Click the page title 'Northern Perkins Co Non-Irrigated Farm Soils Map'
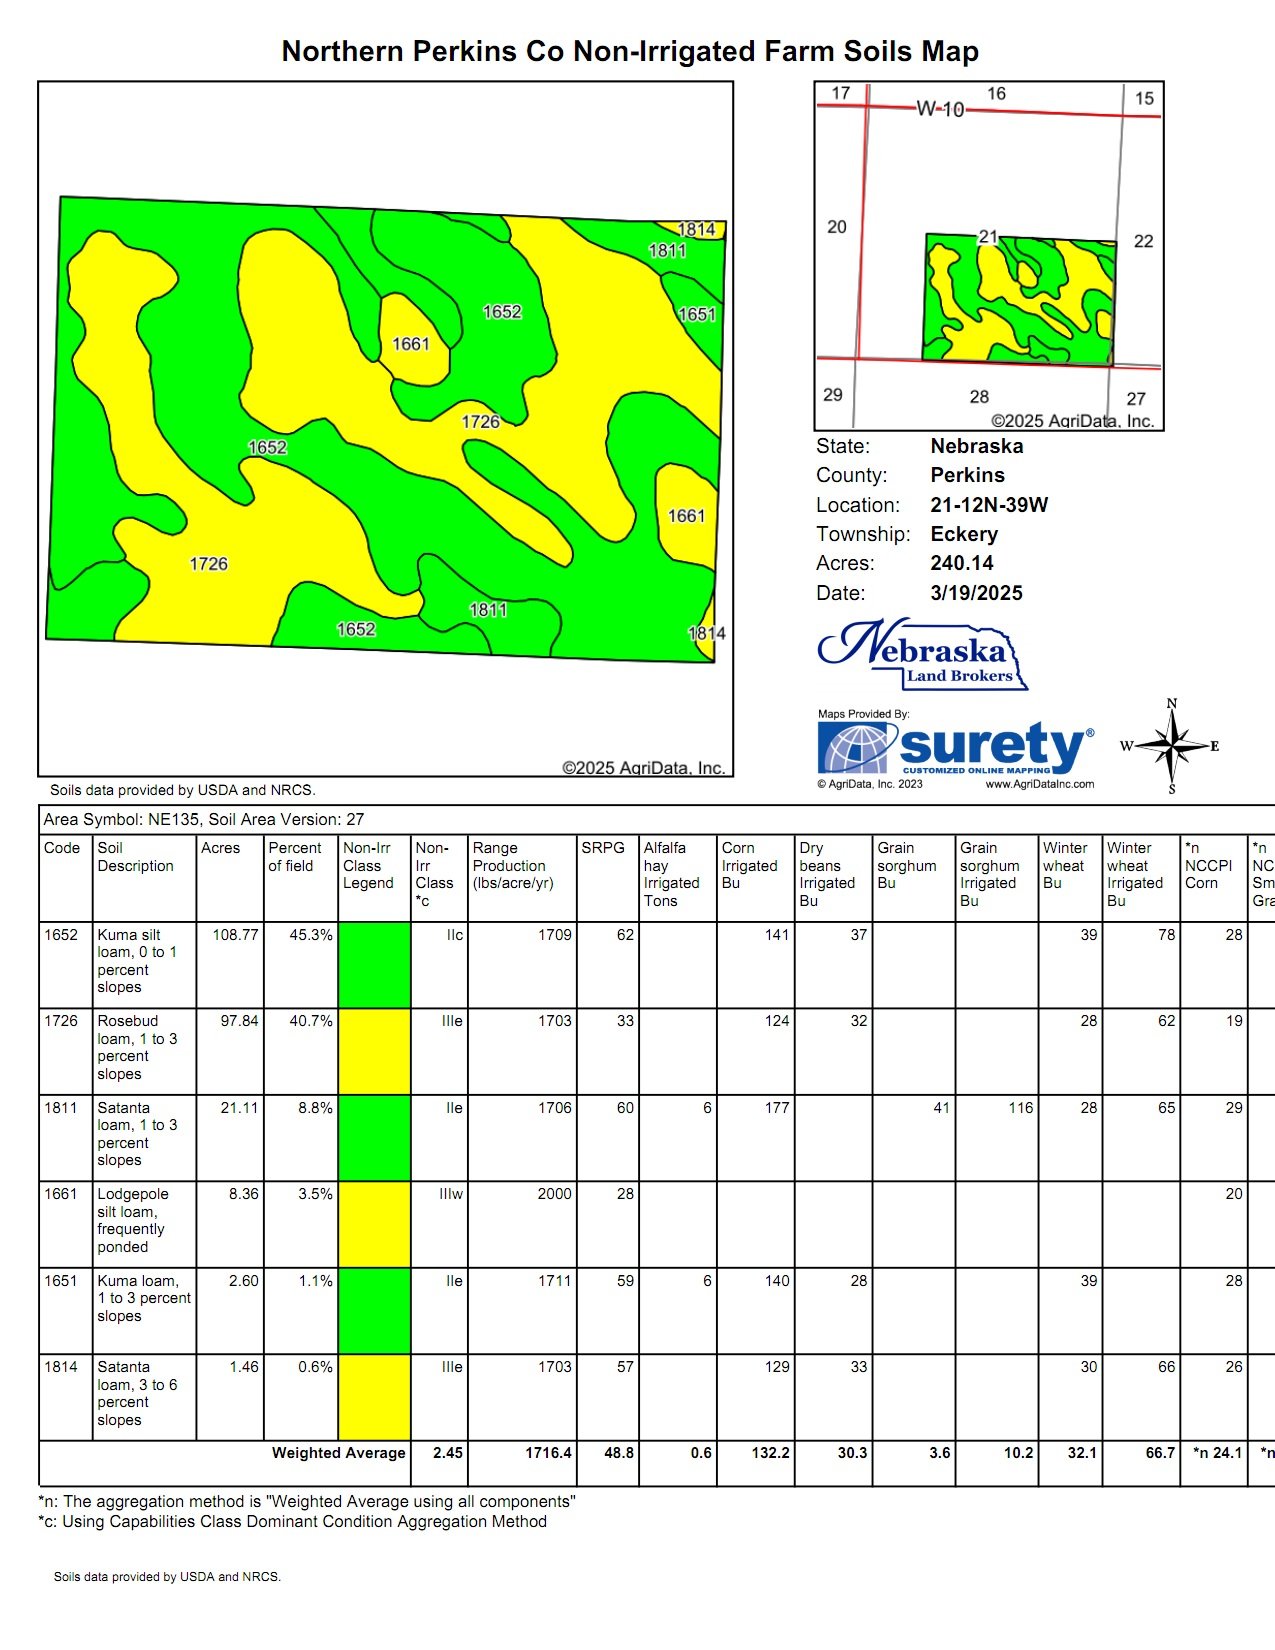Viewport: 1275px width, 1650px height. pyautogui.click(x=630, y=51)
